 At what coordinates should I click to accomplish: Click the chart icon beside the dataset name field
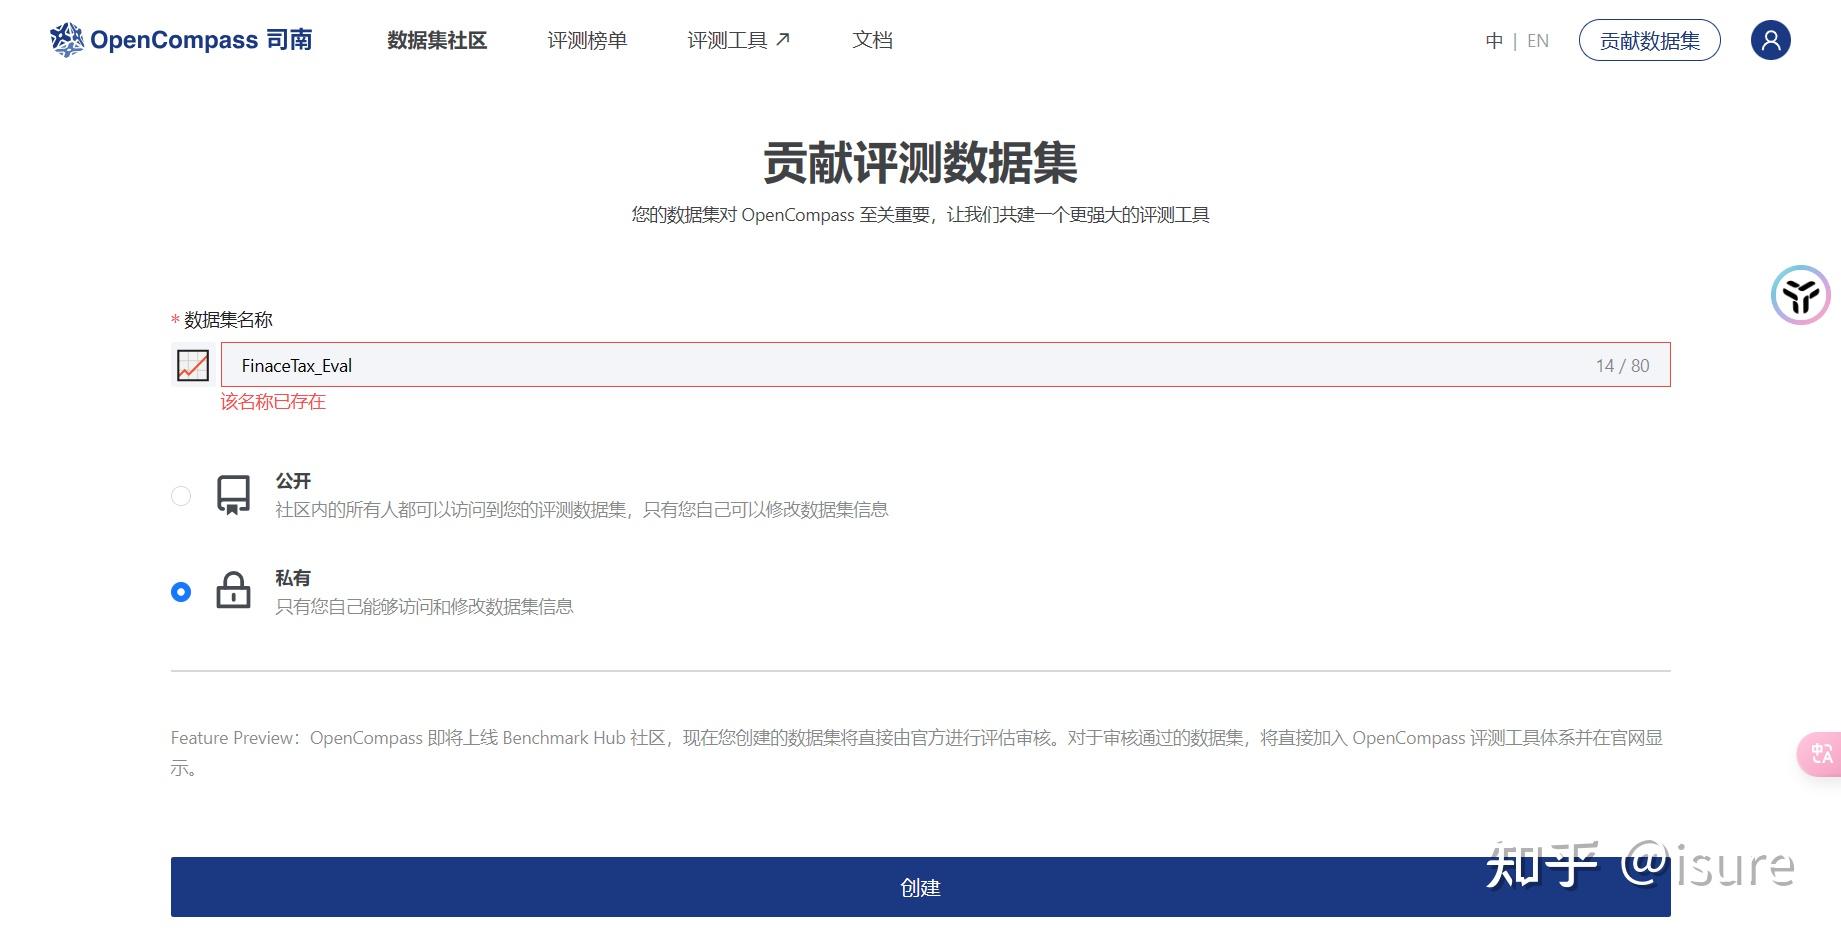[191, 365]
